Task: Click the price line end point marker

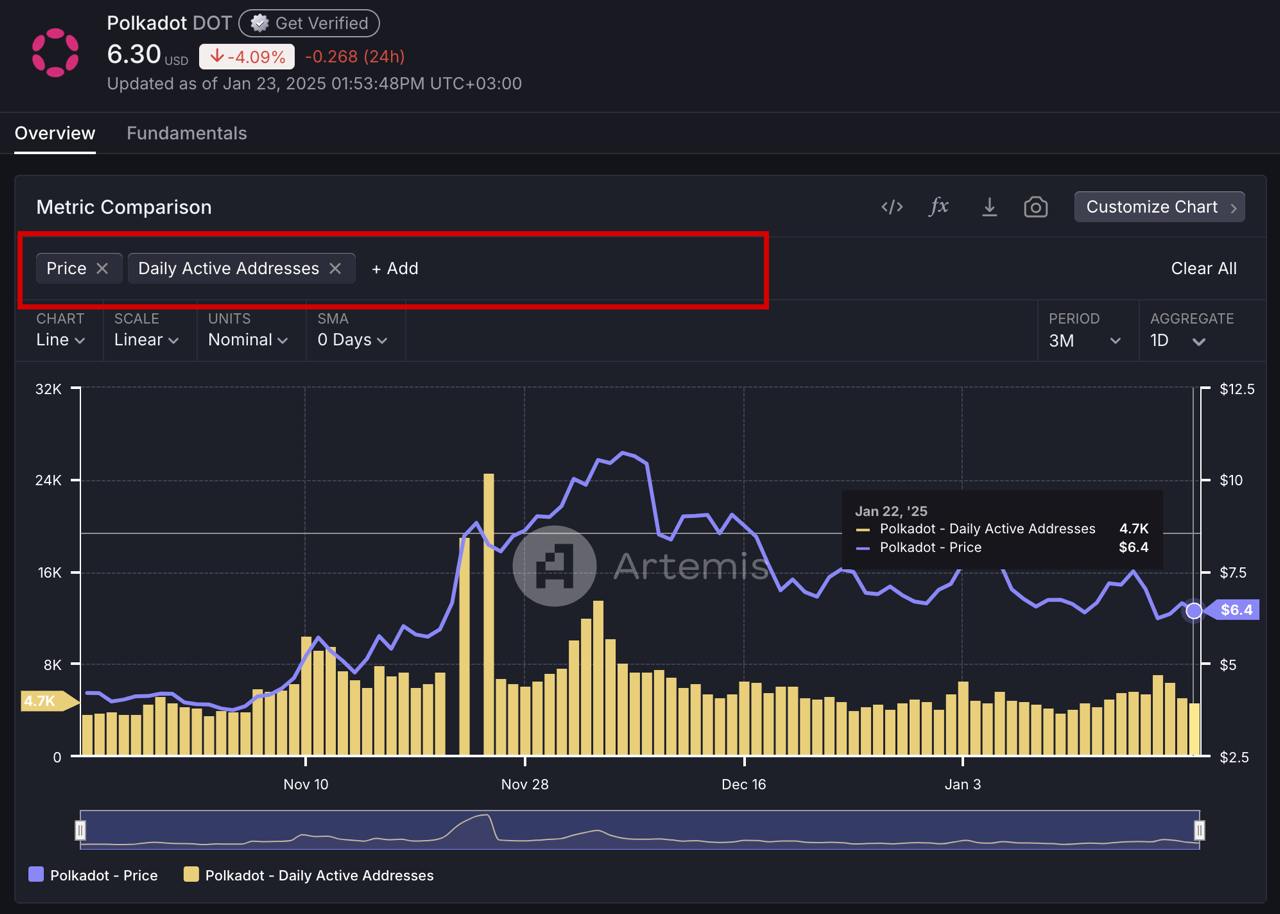Action: point(1193,610)
